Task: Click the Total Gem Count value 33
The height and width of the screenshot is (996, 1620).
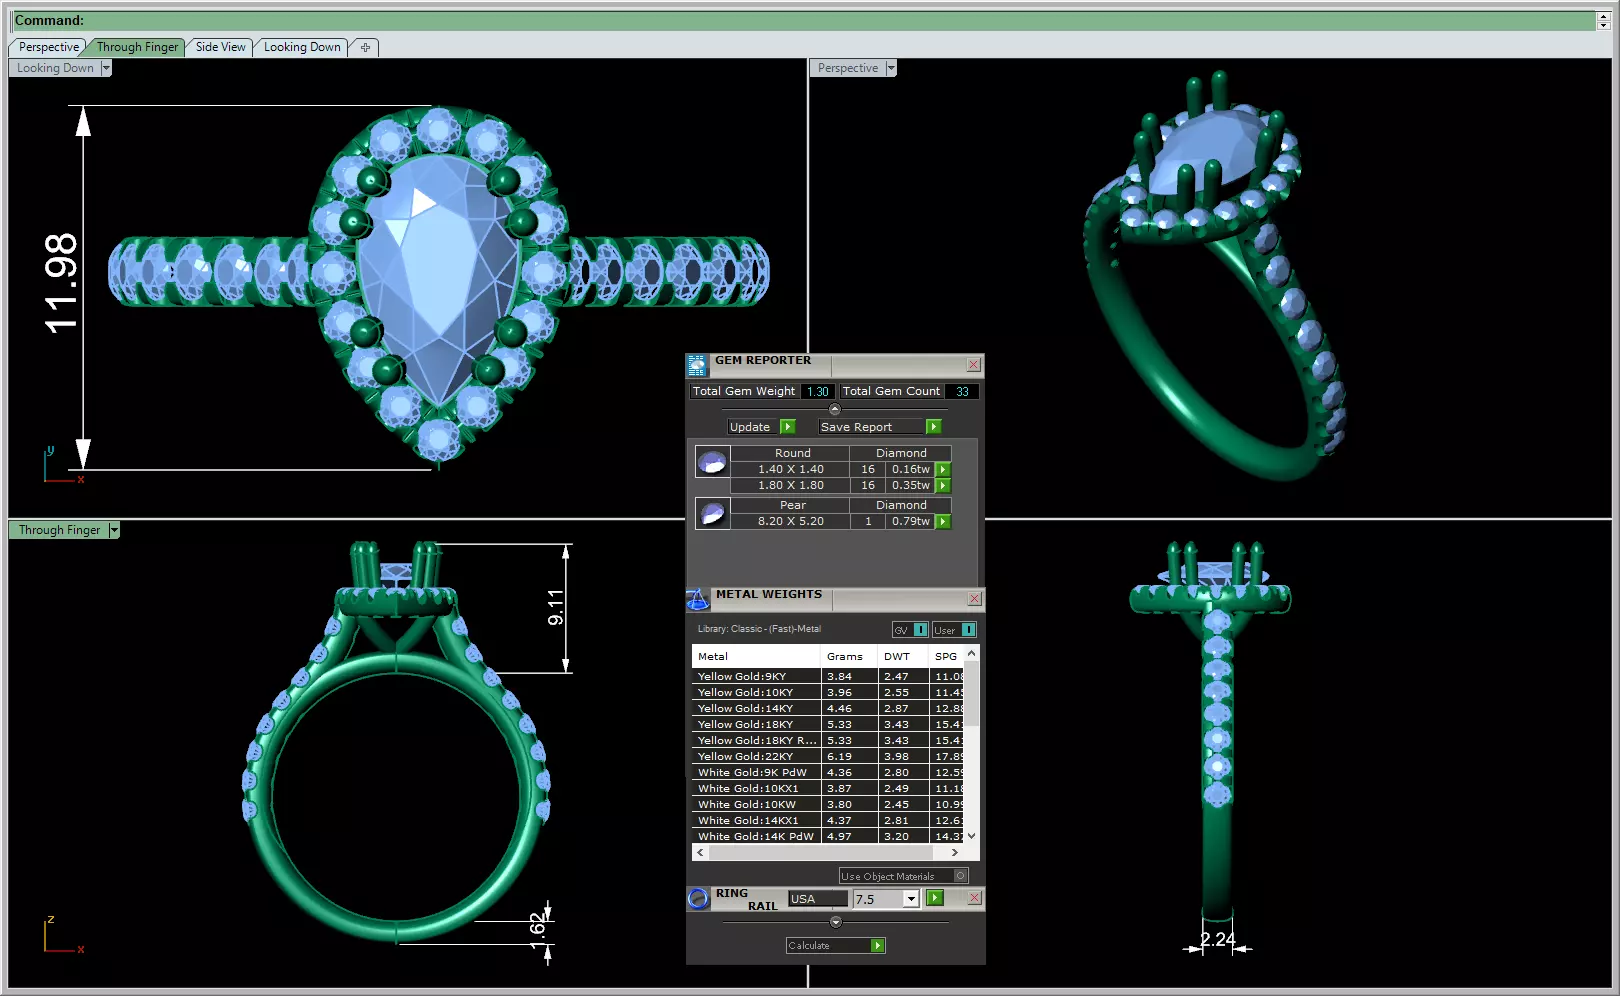Action: [x=962, y=392]
